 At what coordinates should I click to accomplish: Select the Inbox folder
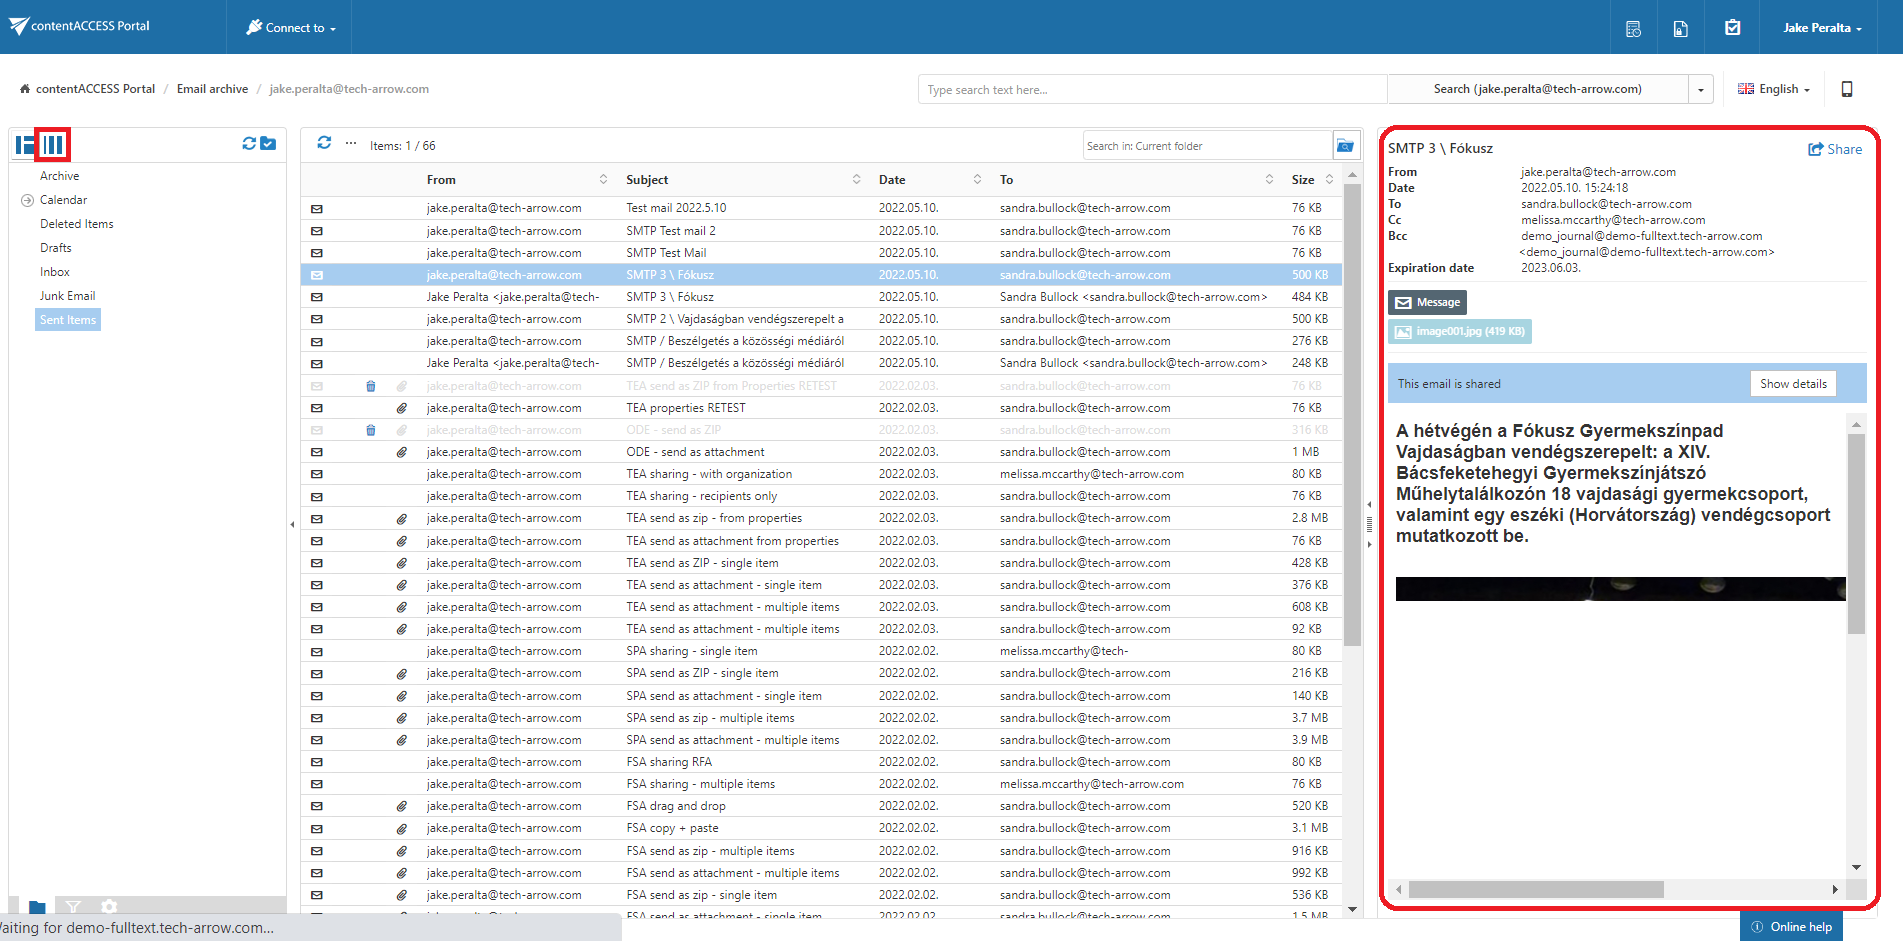click(x=55, y=272)
